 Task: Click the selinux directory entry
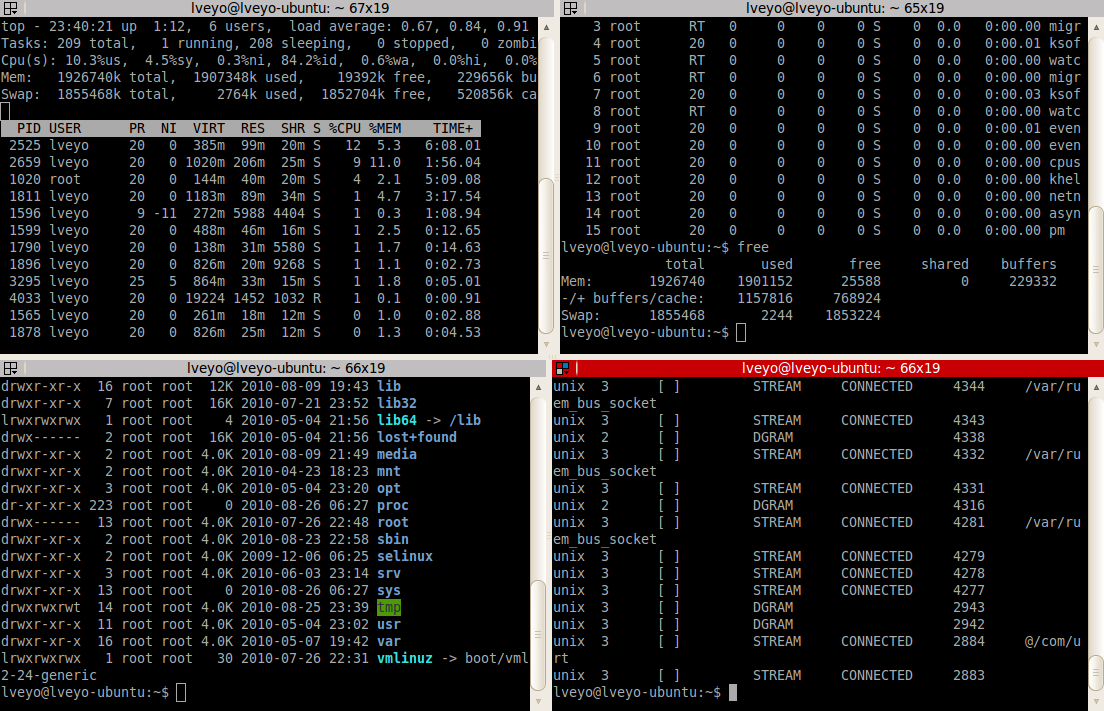(x=404, y=556)
